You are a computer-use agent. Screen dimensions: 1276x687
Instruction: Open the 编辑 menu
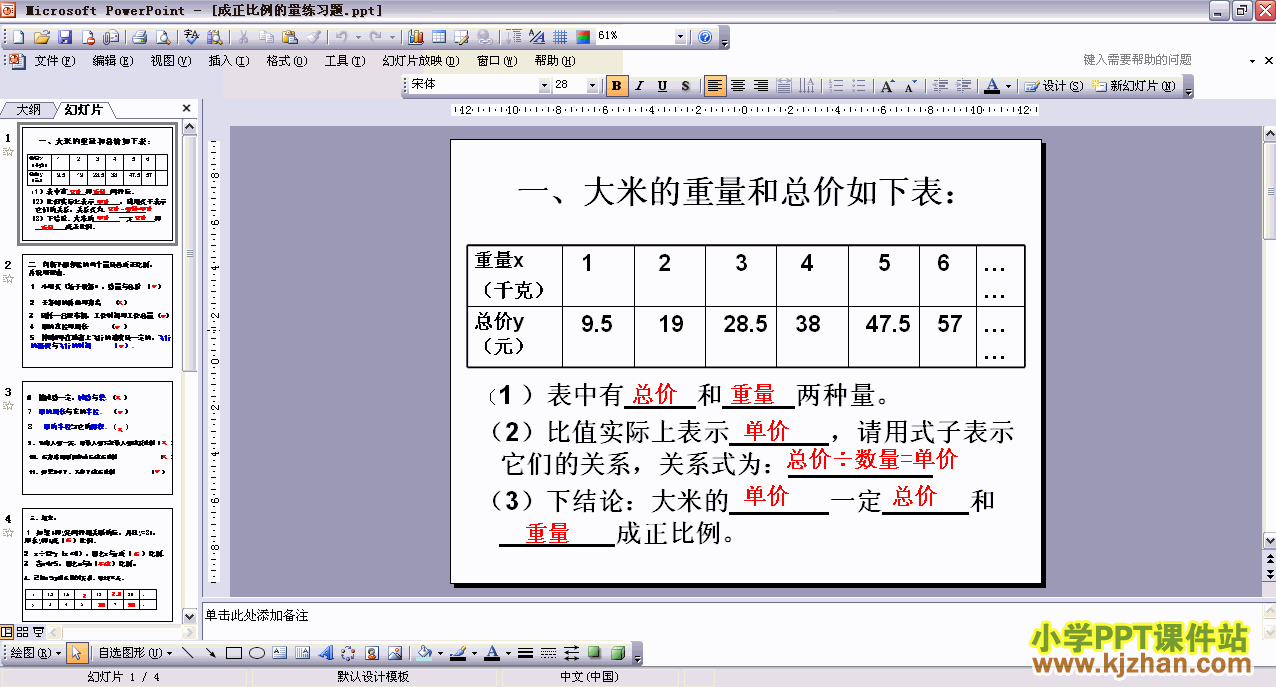pyautogui.click(x=113, y=61)
